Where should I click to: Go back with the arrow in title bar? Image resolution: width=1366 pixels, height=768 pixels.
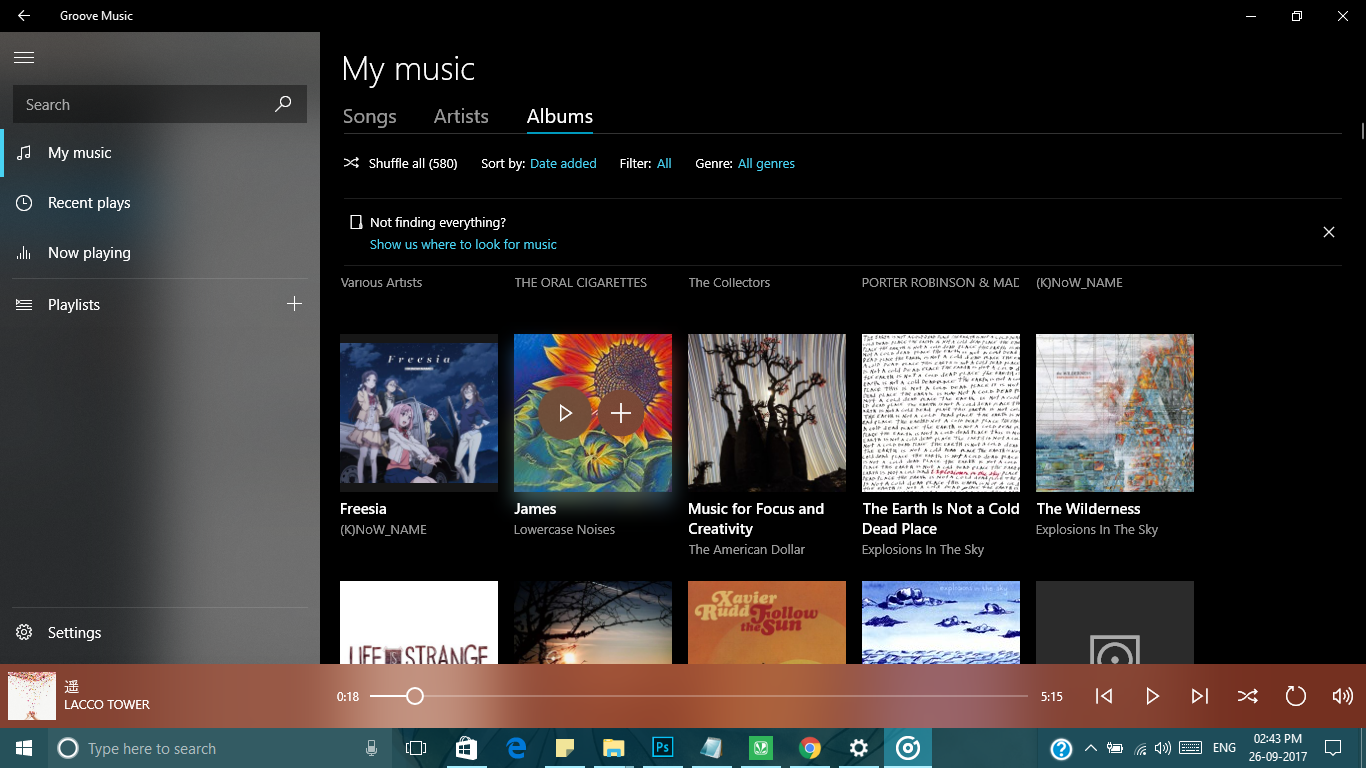click(24, 16)
